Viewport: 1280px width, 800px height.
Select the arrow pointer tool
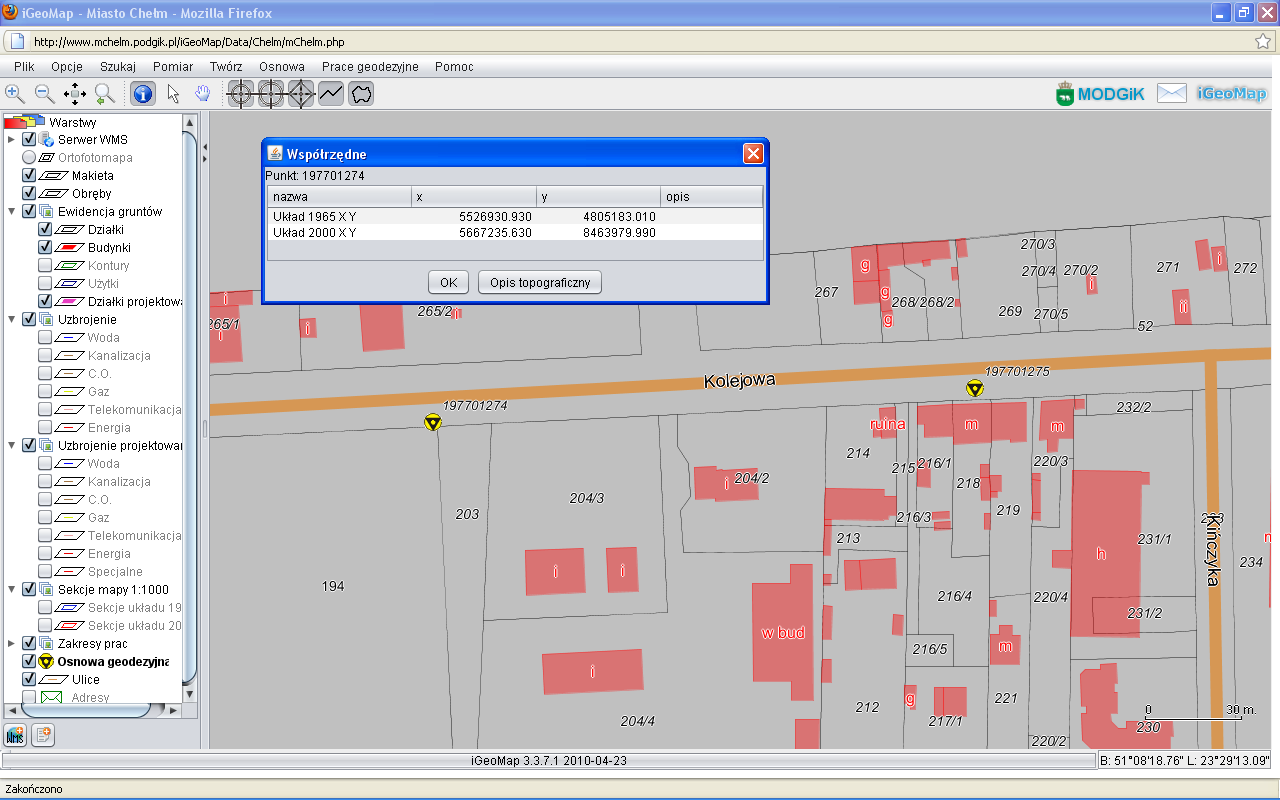tap(173, 93)
